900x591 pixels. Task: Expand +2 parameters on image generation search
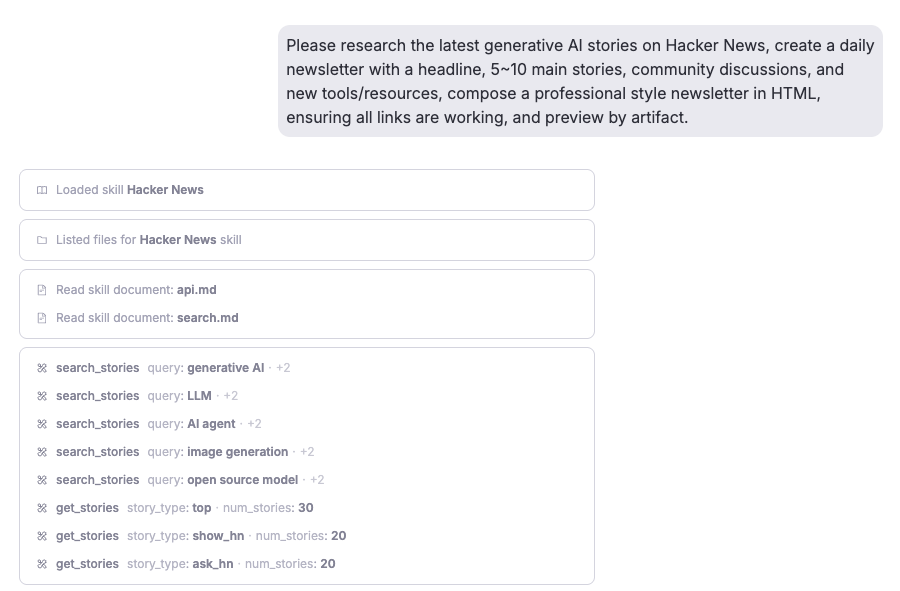pos(307,452)
